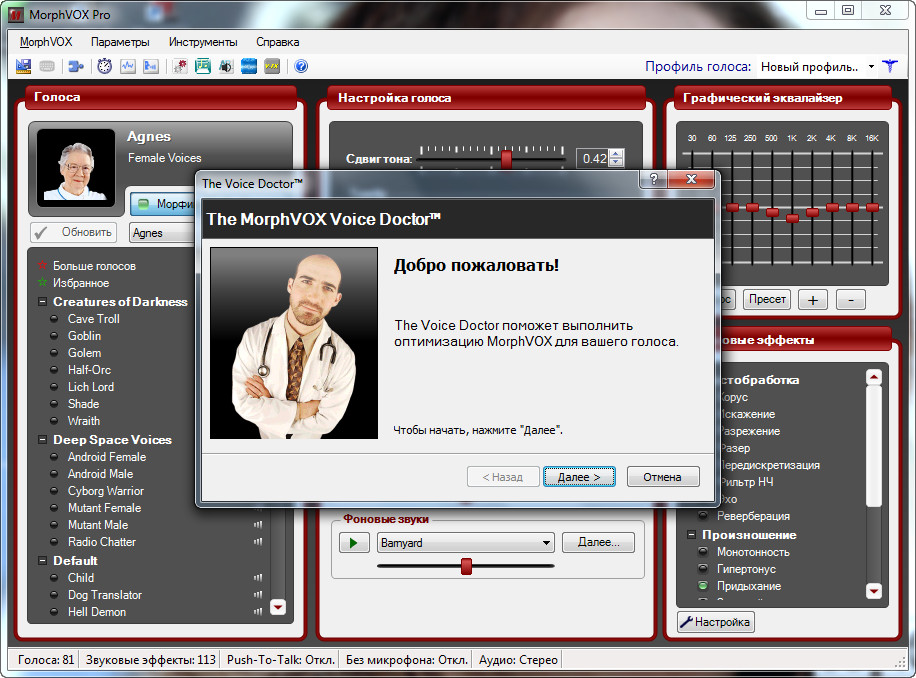Toggle the Гипертонус effect

[703, 569]
